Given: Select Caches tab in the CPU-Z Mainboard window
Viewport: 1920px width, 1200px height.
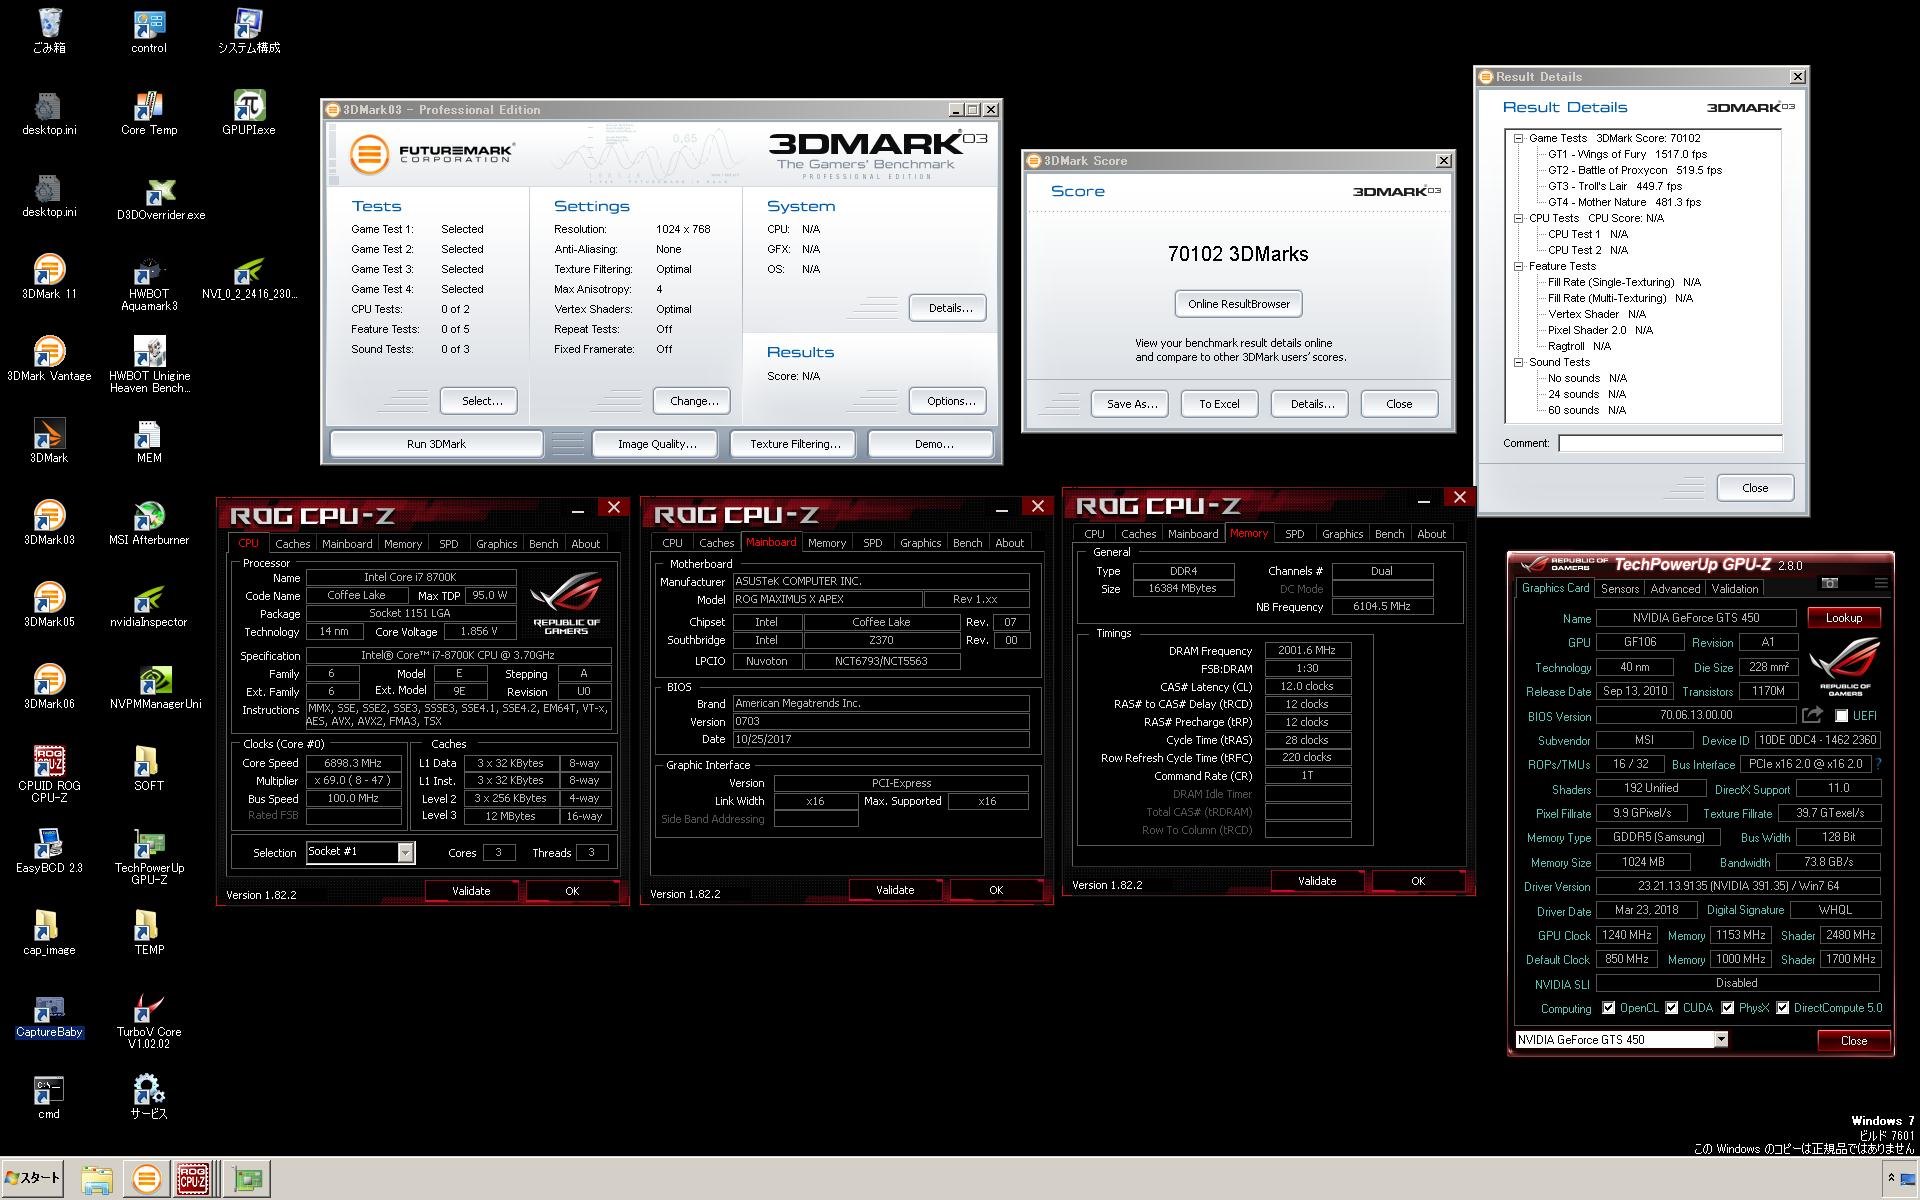Looking at the screenshot, I should (716, 543).
